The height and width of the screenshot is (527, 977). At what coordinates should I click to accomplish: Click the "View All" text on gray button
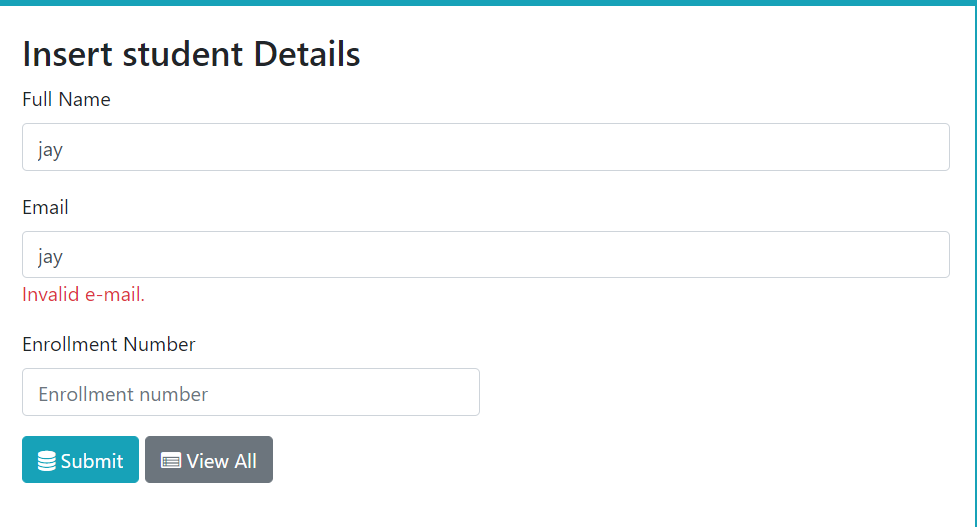[221, 461]
